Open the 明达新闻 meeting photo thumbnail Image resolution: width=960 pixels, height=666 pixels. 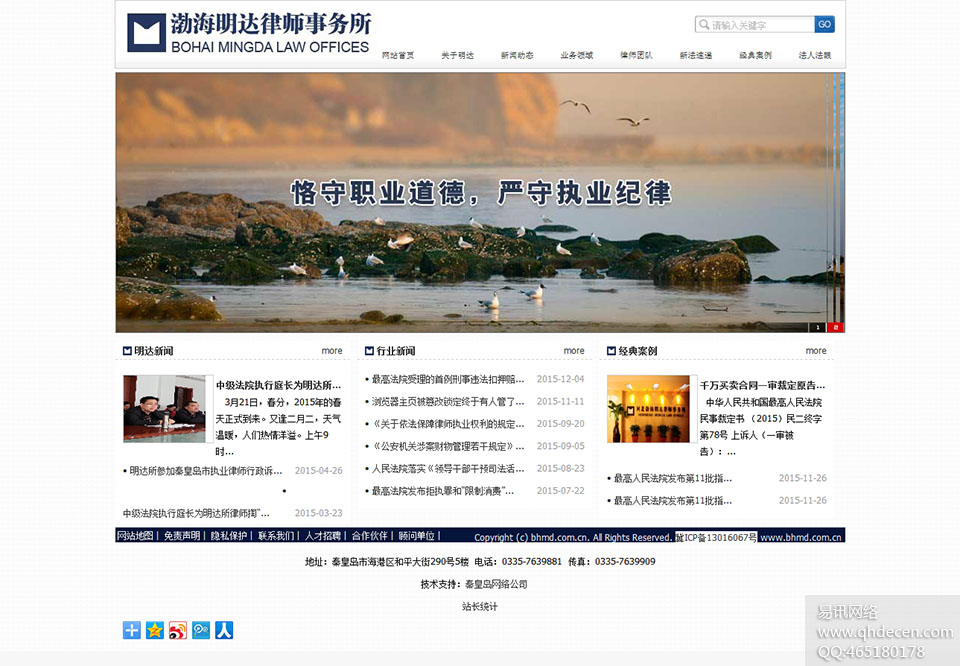[x=164, y=409]
